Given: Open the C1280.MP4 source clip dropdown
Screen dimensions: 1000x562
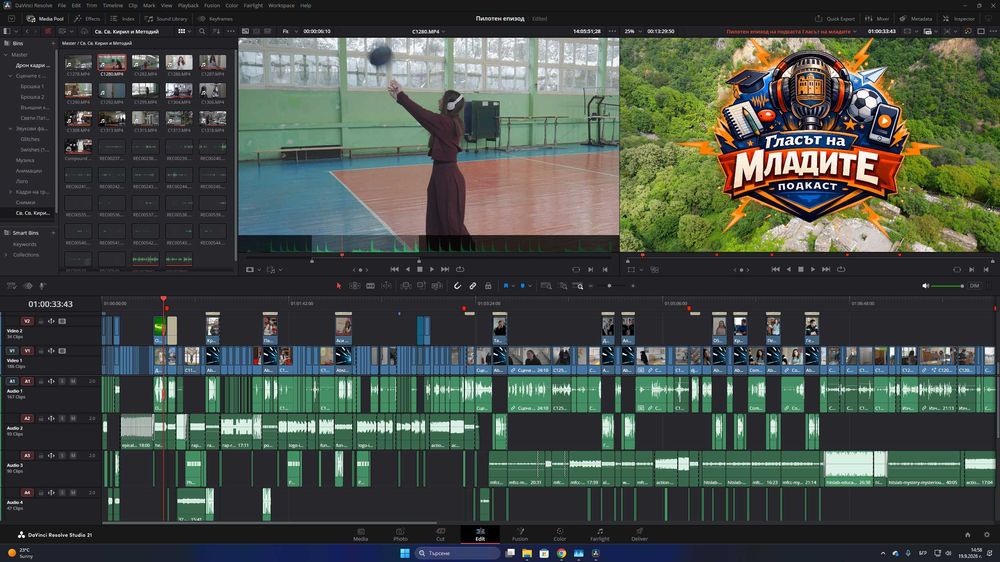Looking at the screenshot, I should click(x=428, y=31).
